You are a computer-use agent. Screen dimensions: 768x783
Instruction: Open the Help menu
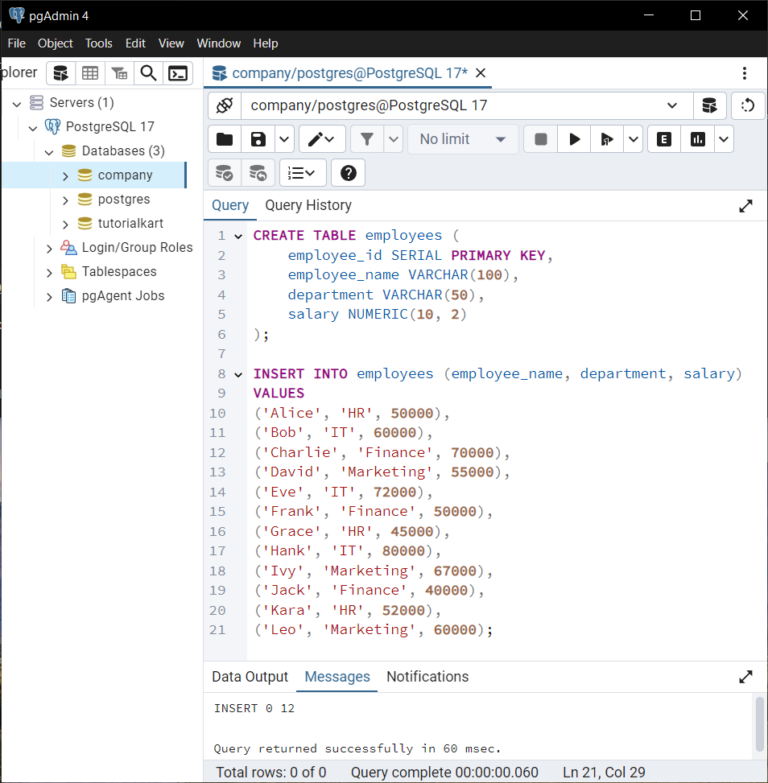tap(265, 43)
